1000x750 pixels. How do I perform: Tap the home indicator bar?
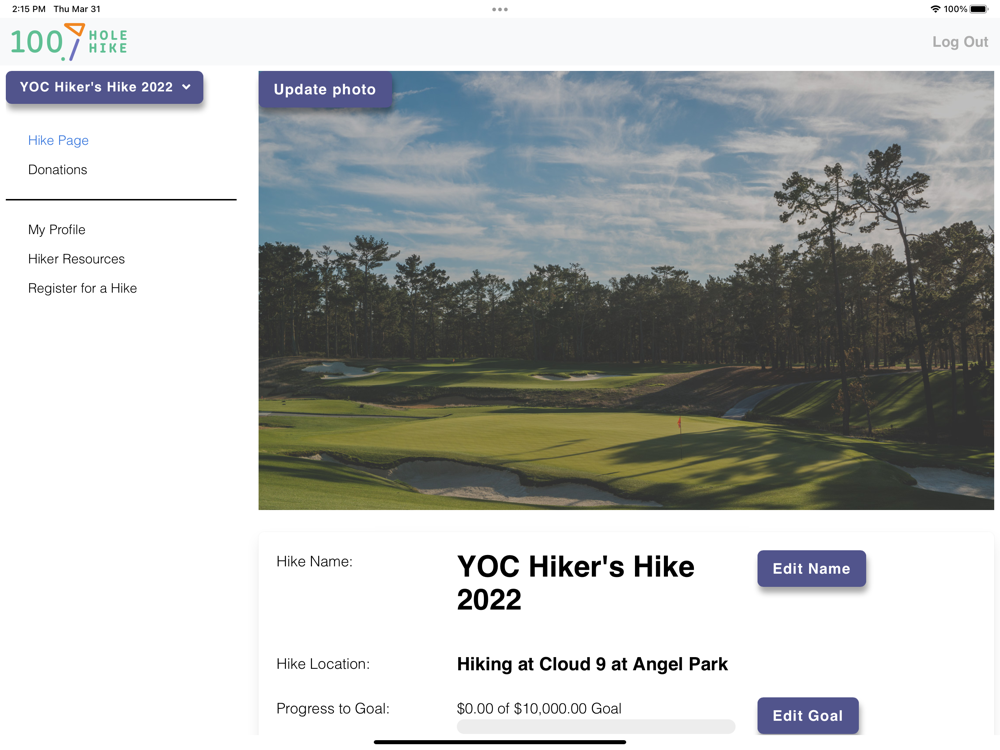500,742
